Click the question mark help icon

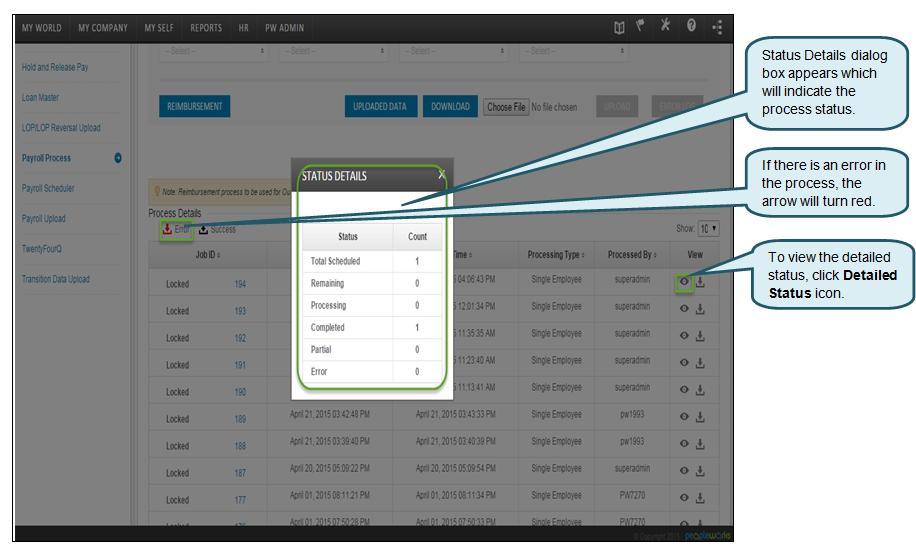click(x=691, y=27)
